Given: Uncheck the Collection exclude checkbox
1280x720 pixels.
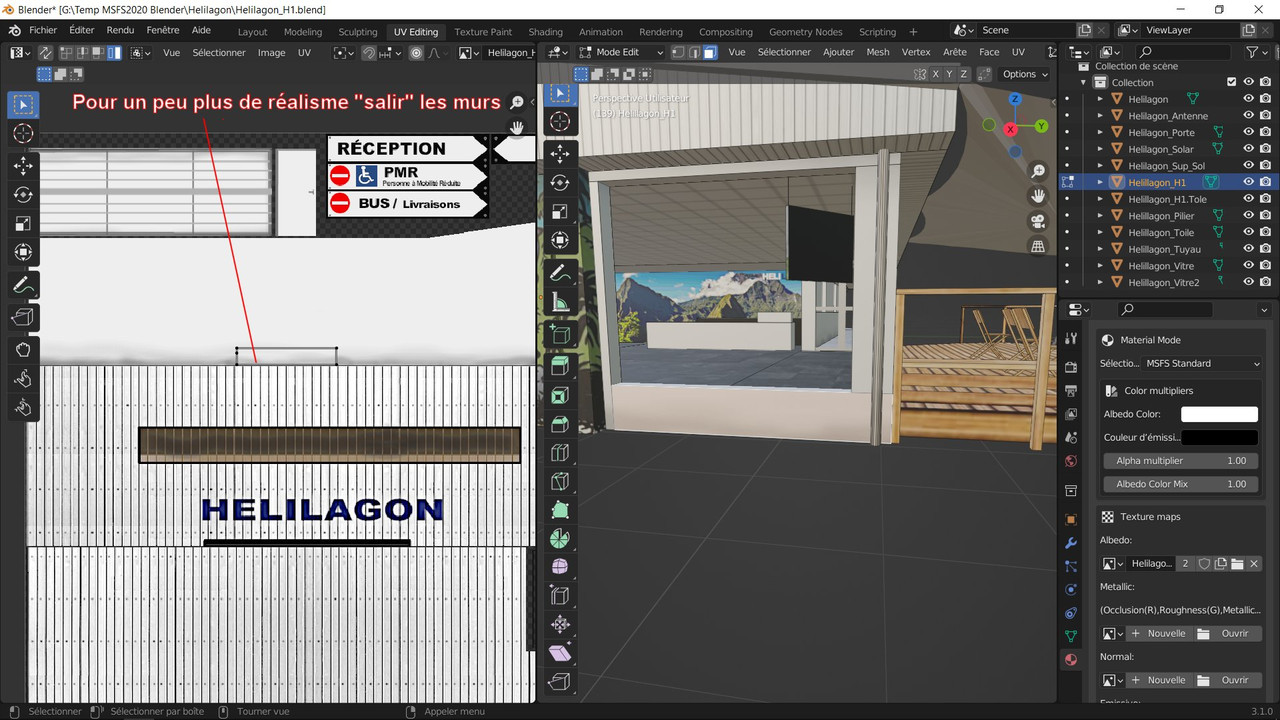Looking at the screenshot, I should click(1232, 82).
